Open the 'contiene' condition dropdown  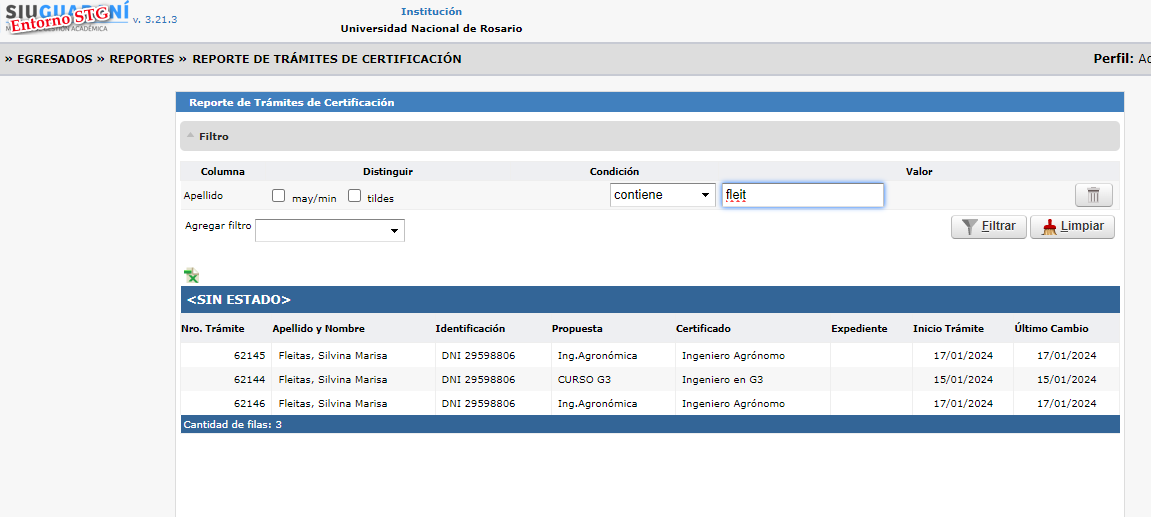tap(663, 195)
